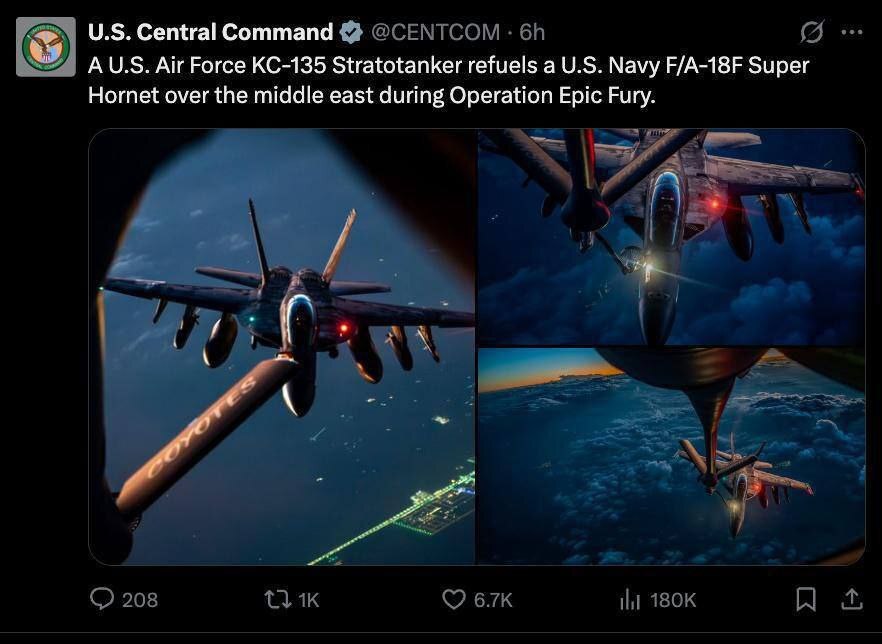This screenshot has height=644, width=882.
Task: Open the large left photo with Coyotes boom
Action: tap(282, 346)
